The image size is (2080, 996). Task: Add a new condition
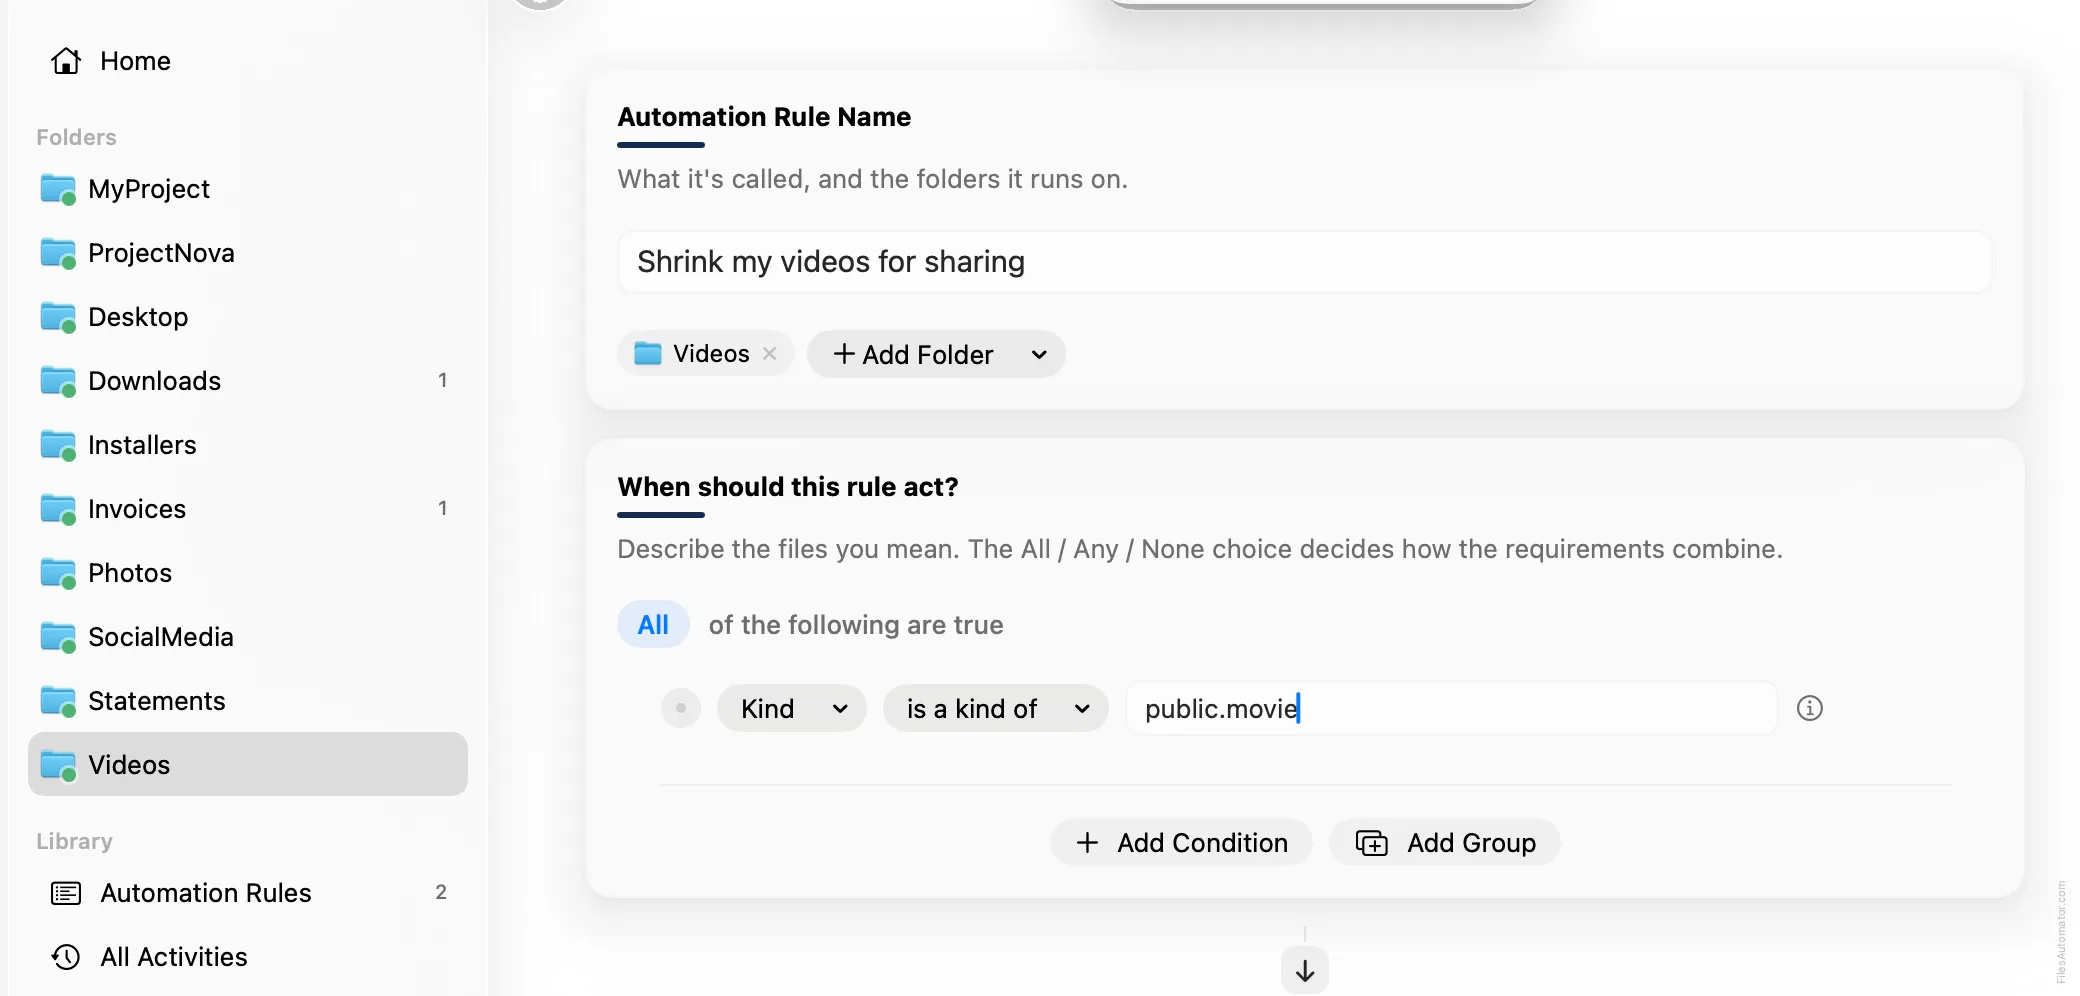(1181, 842)
